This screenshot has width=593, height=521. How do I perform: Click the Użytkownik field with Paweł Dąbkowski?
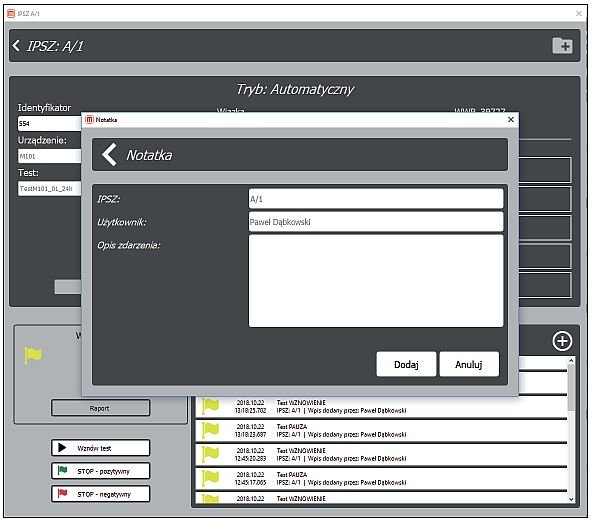[x=376, y=222]
